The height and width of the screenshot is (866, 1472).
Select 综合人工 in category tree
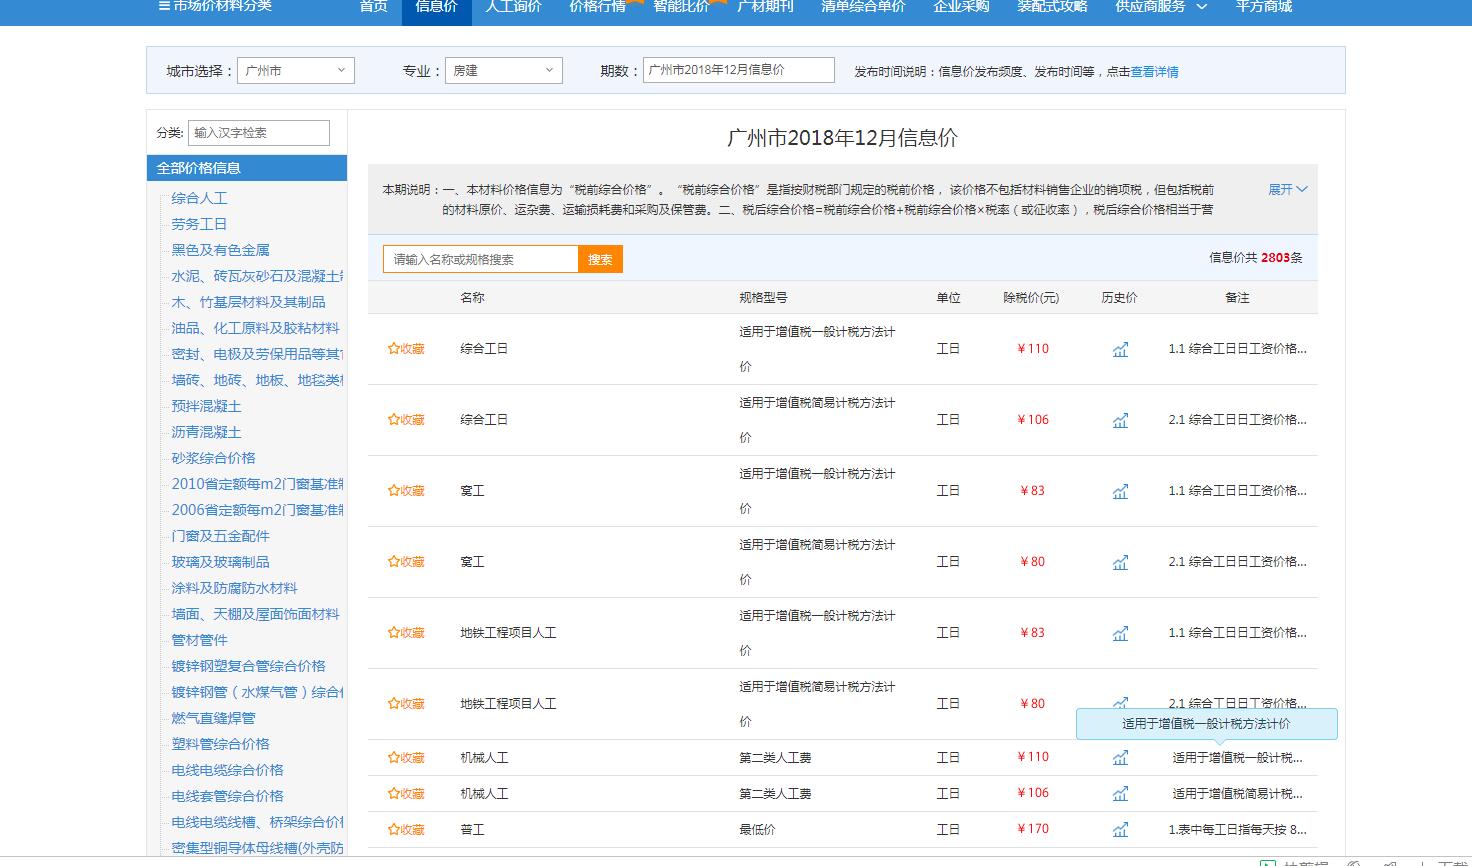(199, 198)
